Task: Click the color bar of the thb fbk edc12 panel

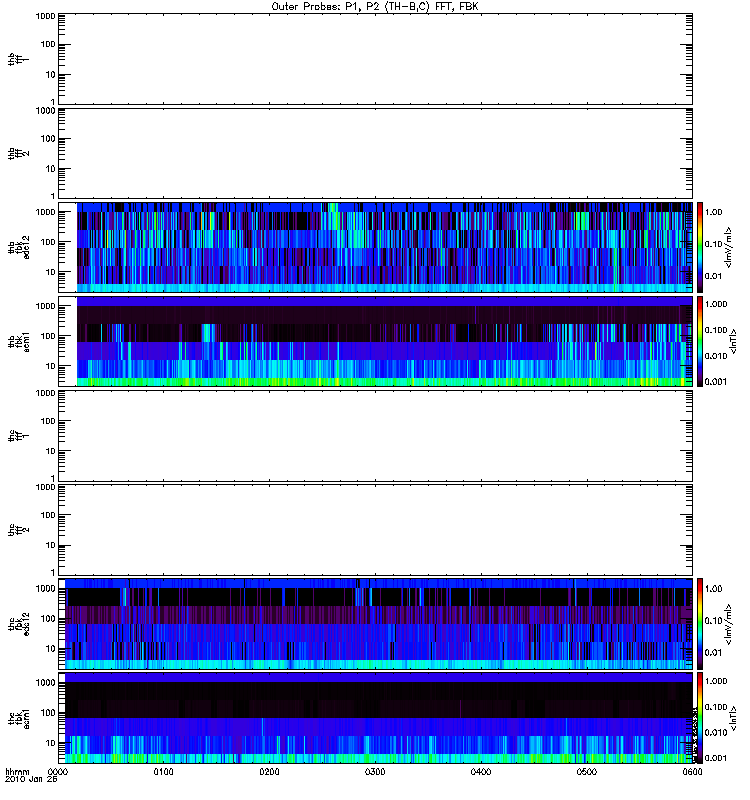Action: point(700,247)
